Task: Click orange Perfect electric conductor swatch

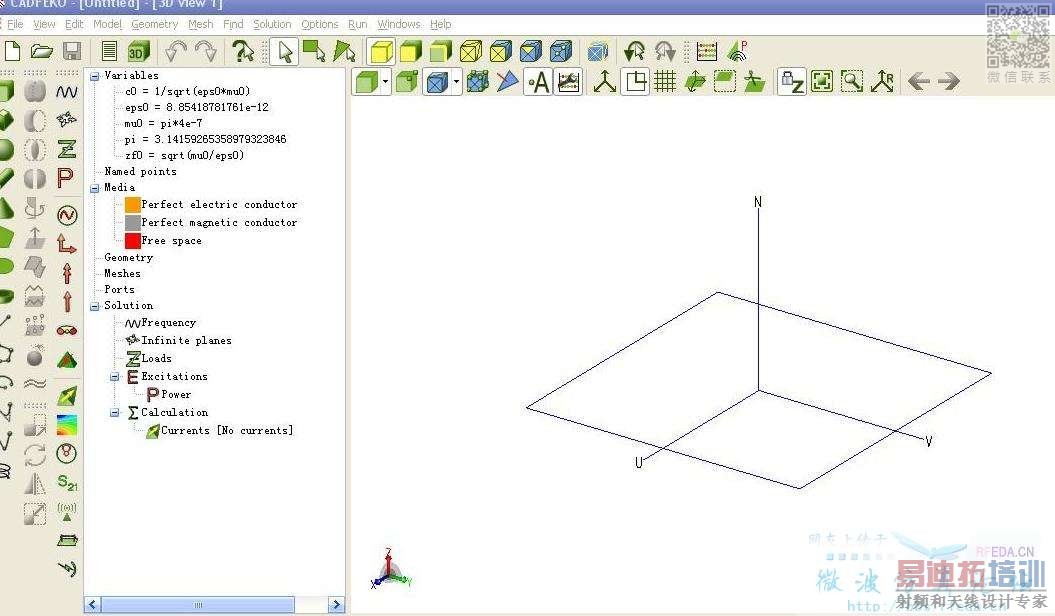Action: (x=133, y=204)
